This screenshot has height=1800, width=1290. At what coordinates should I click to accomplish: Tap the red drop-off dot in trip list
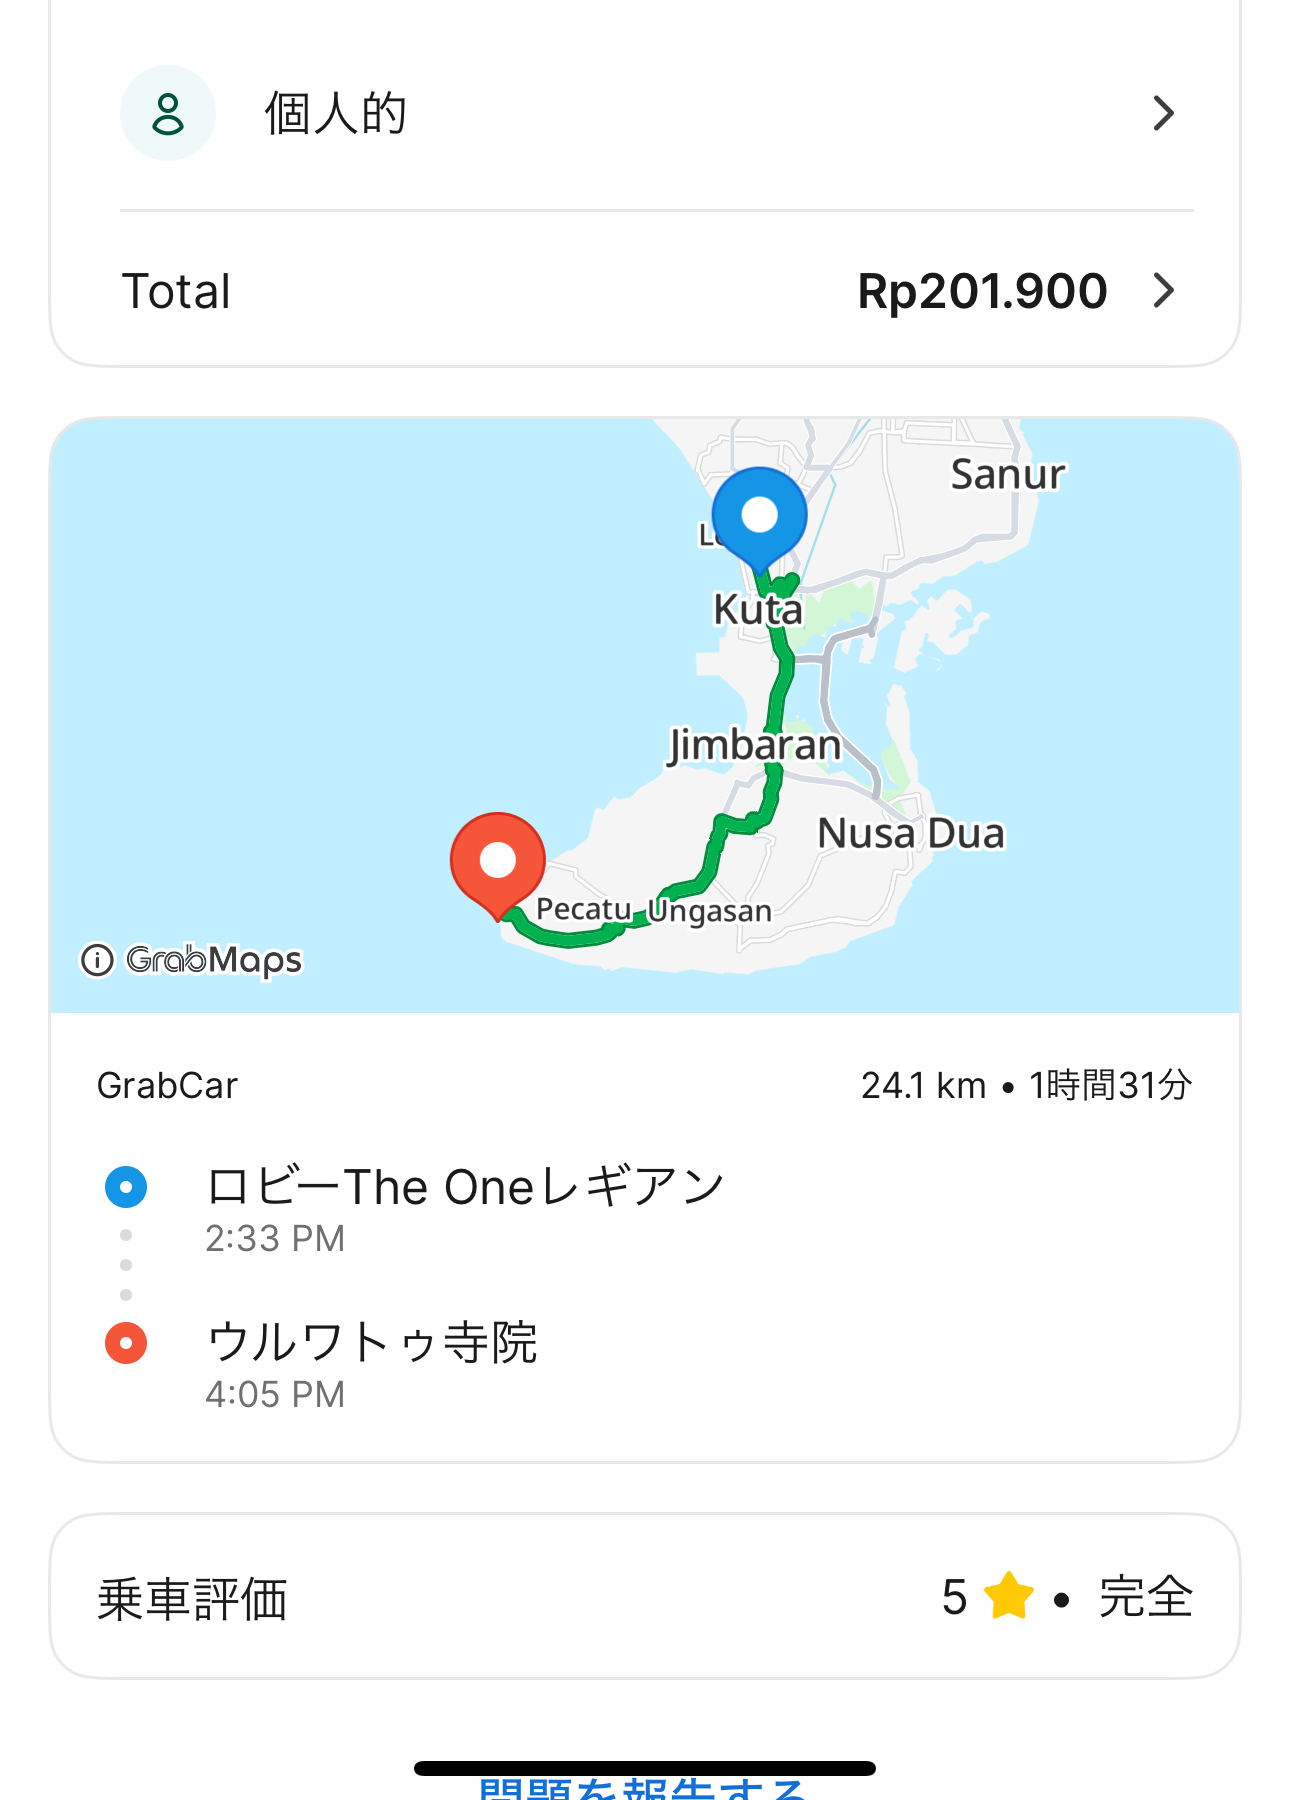[x=126, y=1343]
